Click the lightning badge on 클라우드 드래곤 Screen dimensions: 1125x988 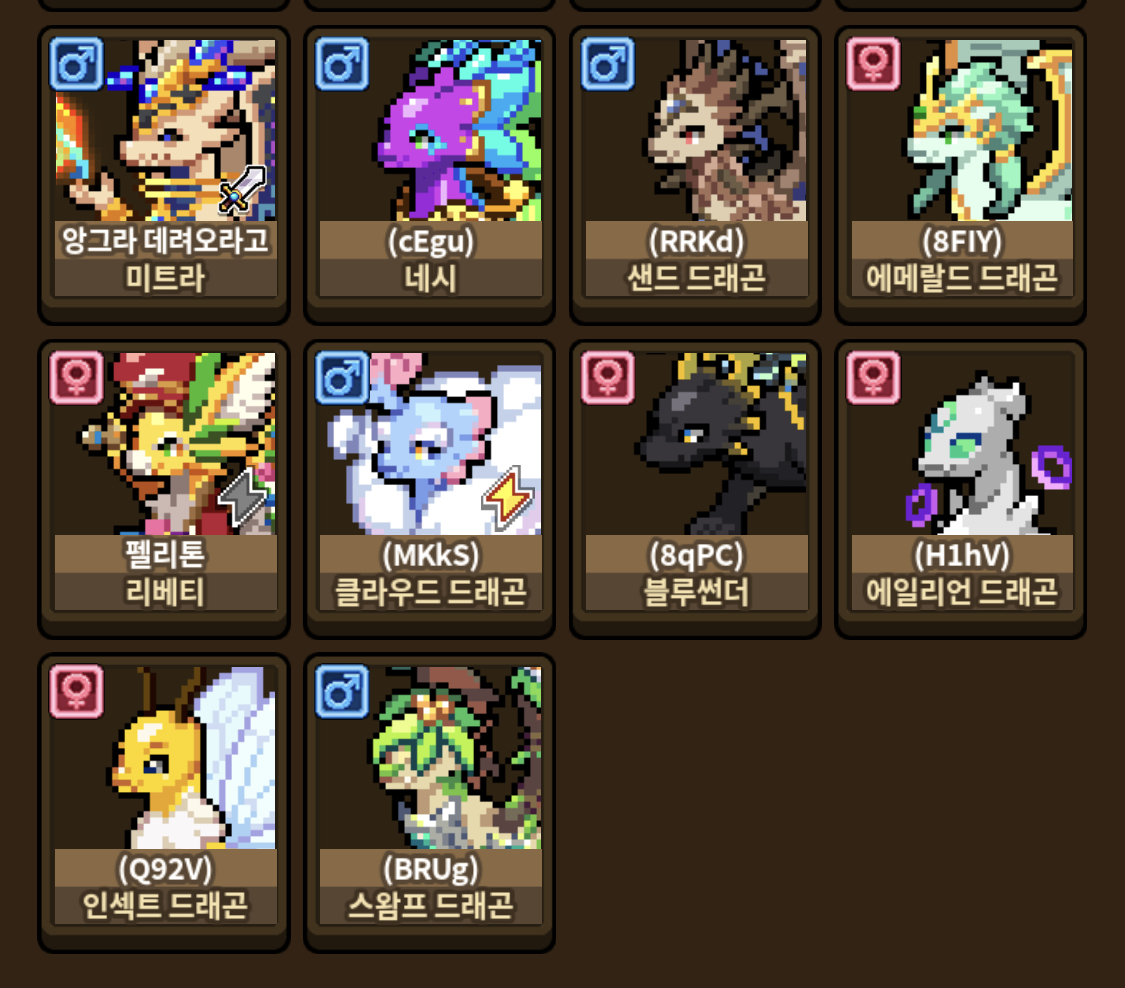click(x=508, y=497)
